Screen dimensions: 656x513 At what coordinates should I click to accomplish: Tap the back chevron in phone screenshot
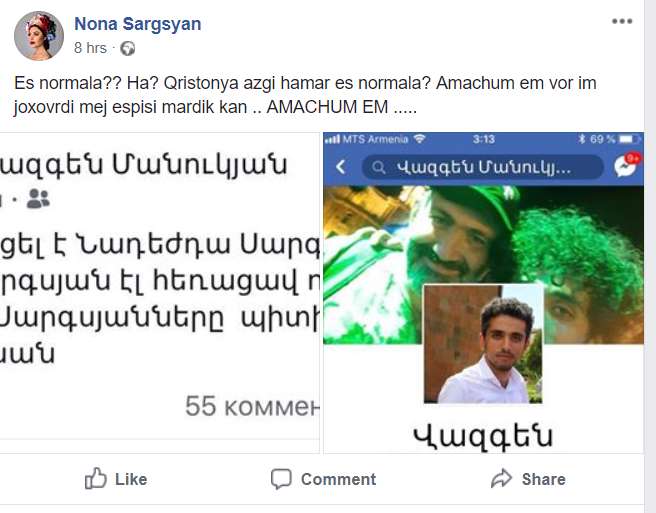[x=341, y=167]
